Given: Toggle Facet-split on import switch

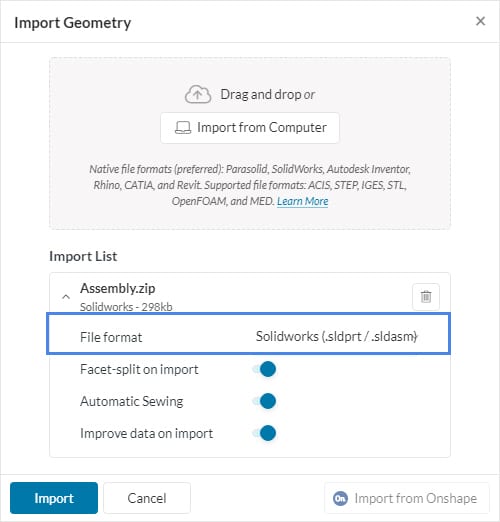Looking at the screenshot, I should pos(264,369).
